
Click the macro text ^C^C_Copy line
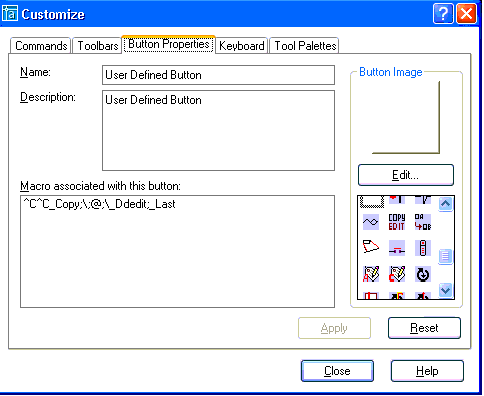pos(99,204)
